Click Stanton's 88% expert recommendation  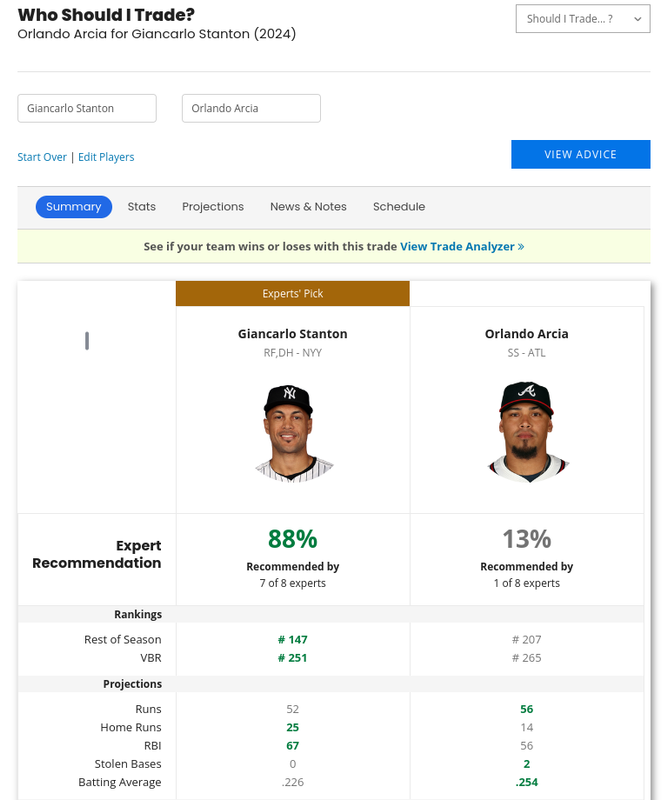tap(292, 539)
